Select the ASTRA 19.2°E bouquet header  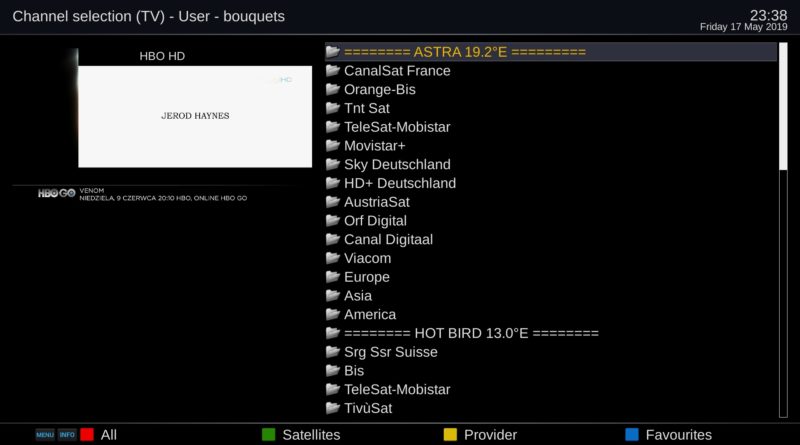tap(551, 52)
